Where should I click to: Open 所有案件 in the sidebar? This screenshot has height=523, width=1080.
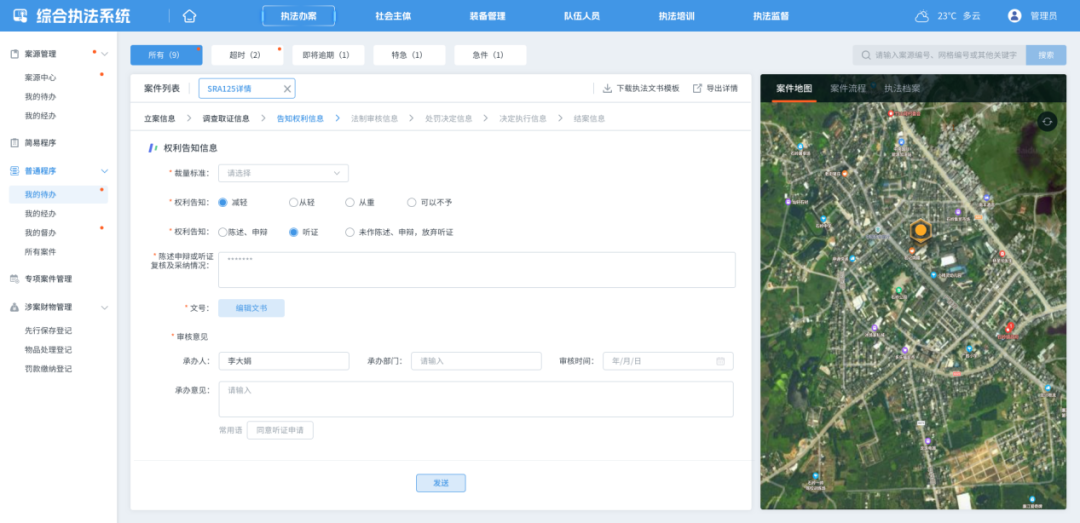(41, 252)
